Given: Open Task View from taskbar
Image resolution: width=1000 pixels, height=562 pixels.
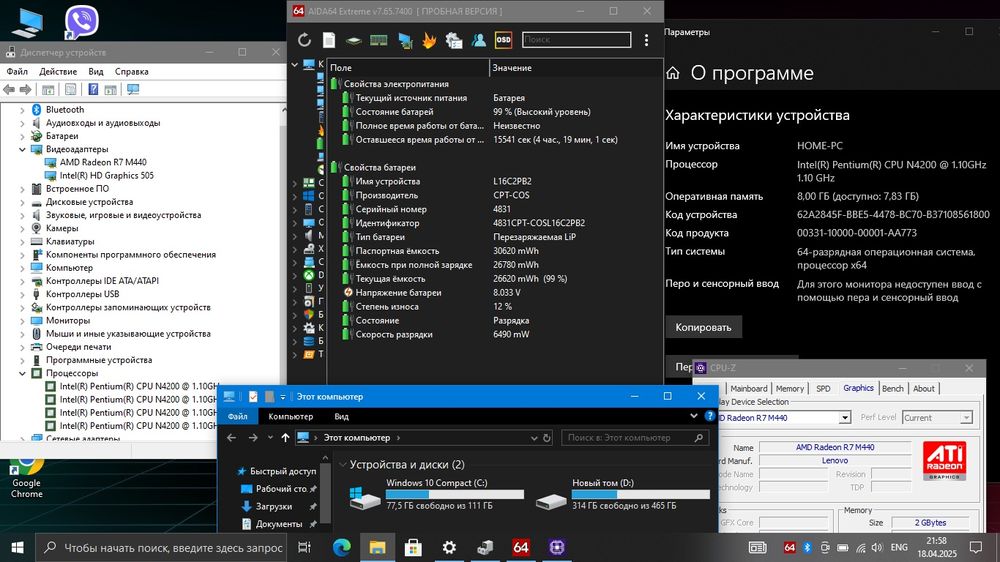Looking at the screenshot, I should tap(304, 547).
